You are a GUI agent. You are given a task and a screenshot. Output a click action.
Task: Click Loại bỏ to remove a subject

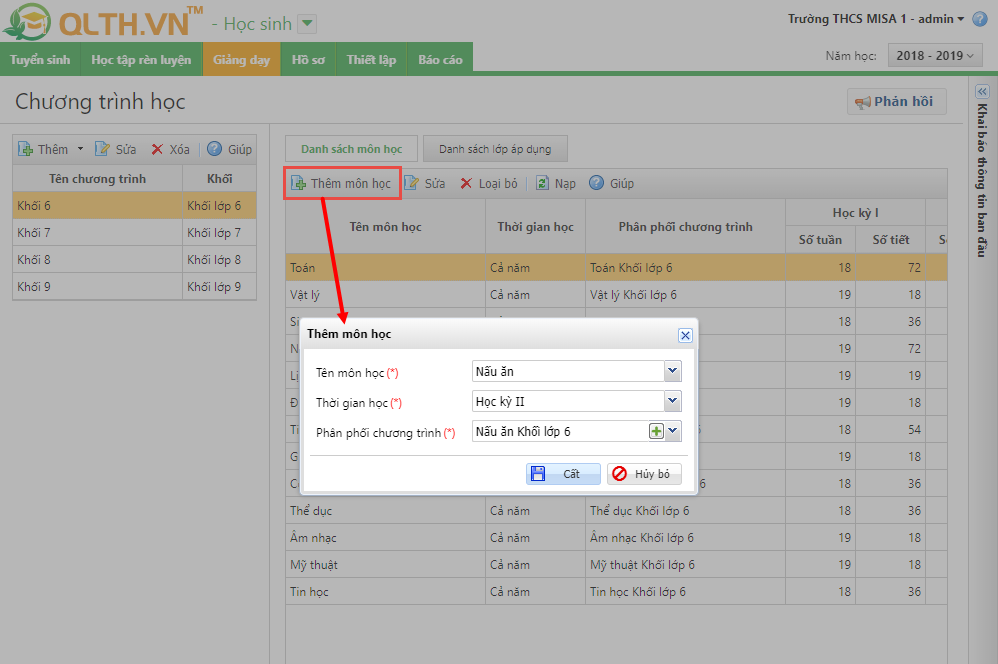(x=489, y=183)
